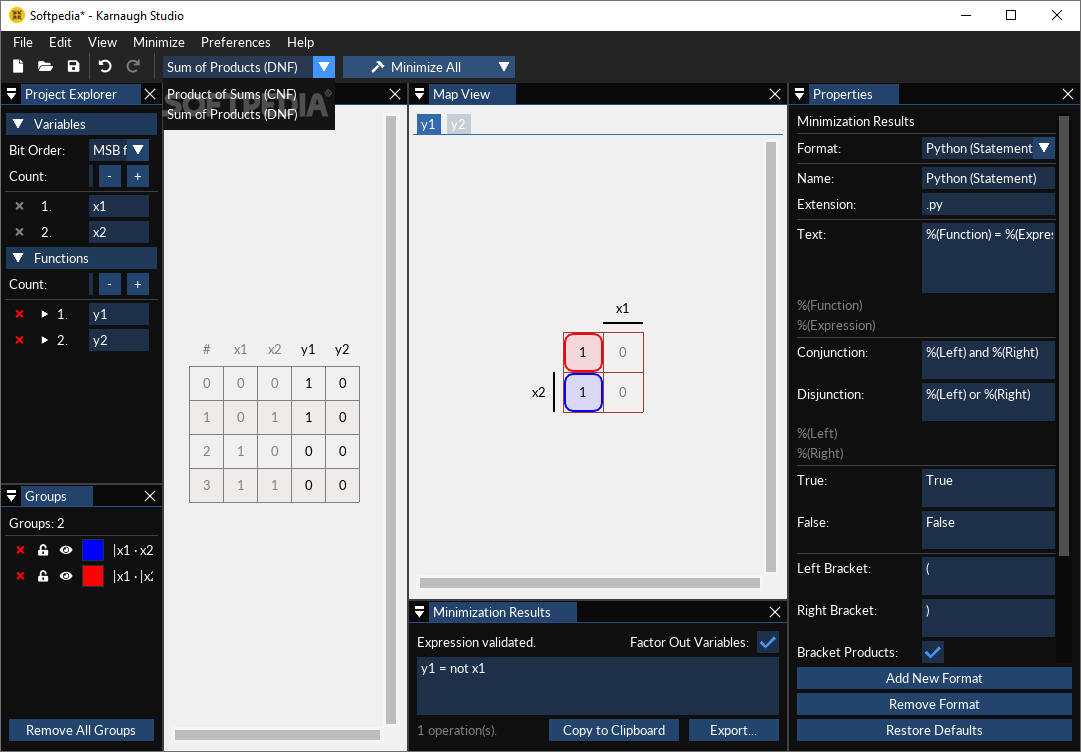Screen dimensions: 1081x752
Task: Open the Map View panel menu icon
Action: point(419,94)
